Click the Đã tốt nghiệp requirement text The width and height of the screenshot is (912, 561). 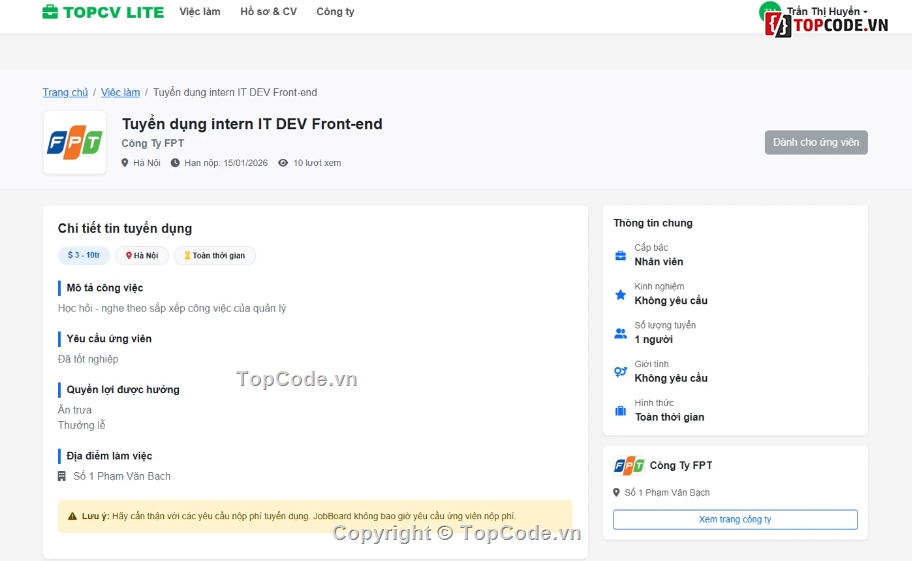[x=88, y=359]
